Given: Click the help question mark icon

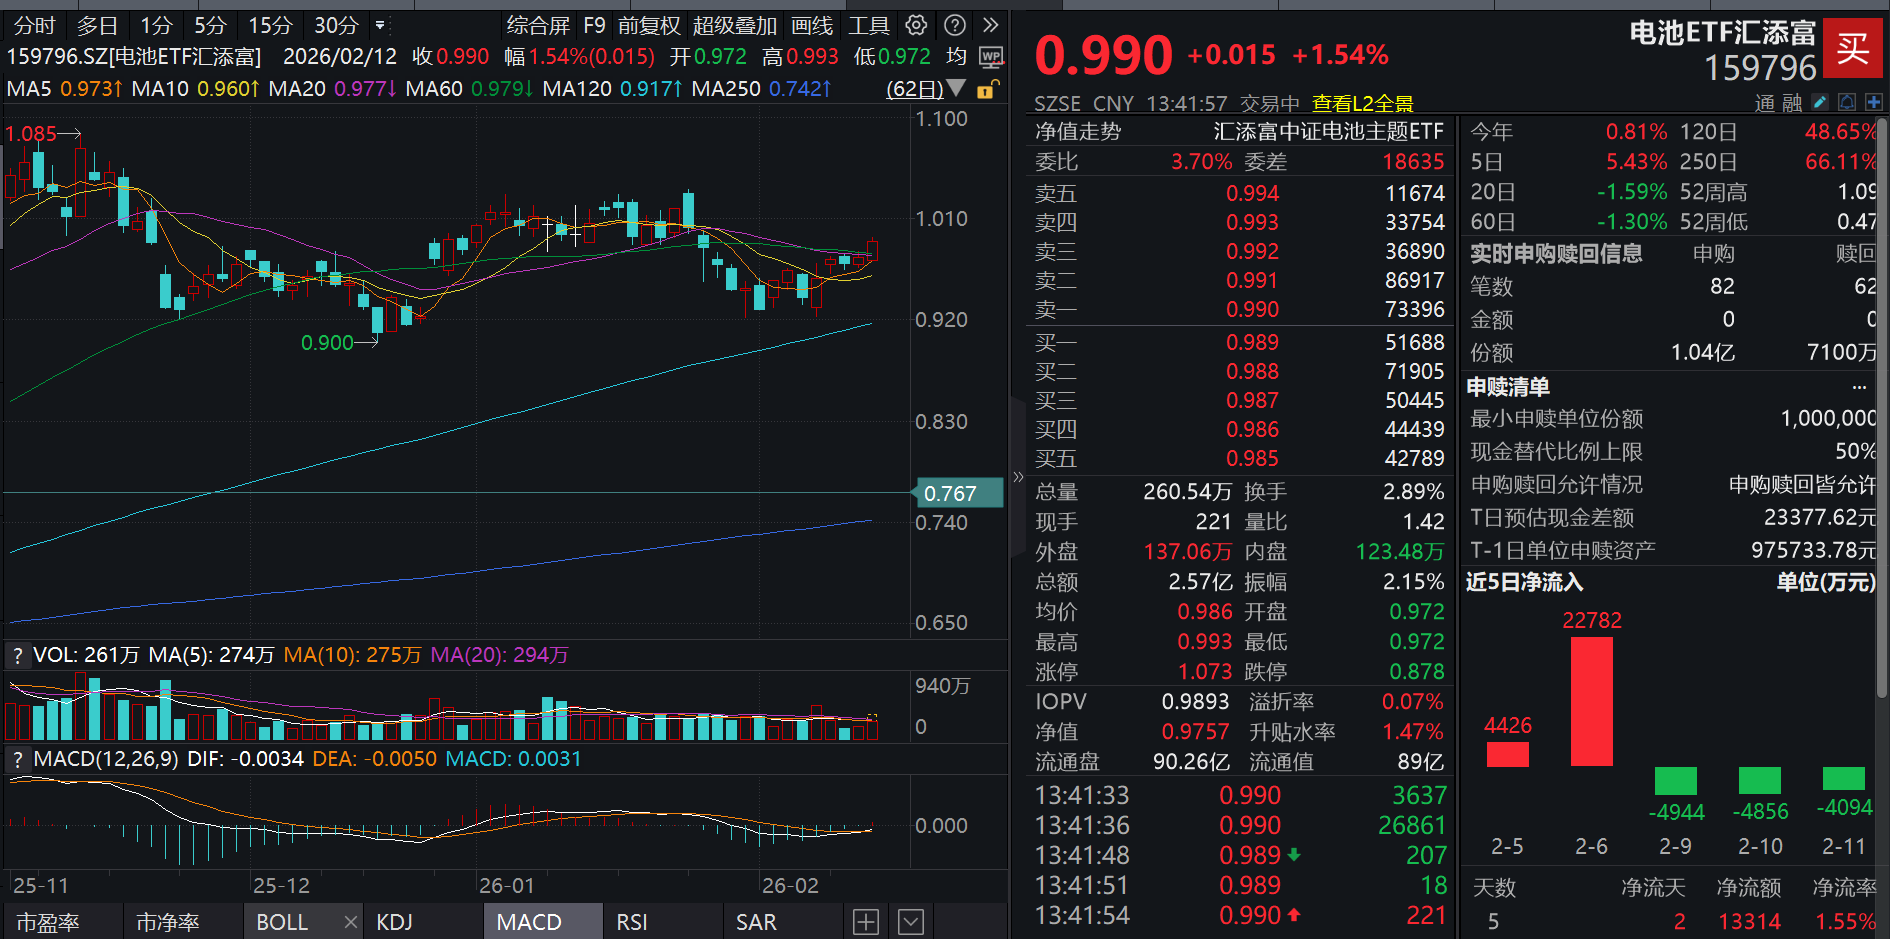Looking at the screenshot, I should [957, 26].
